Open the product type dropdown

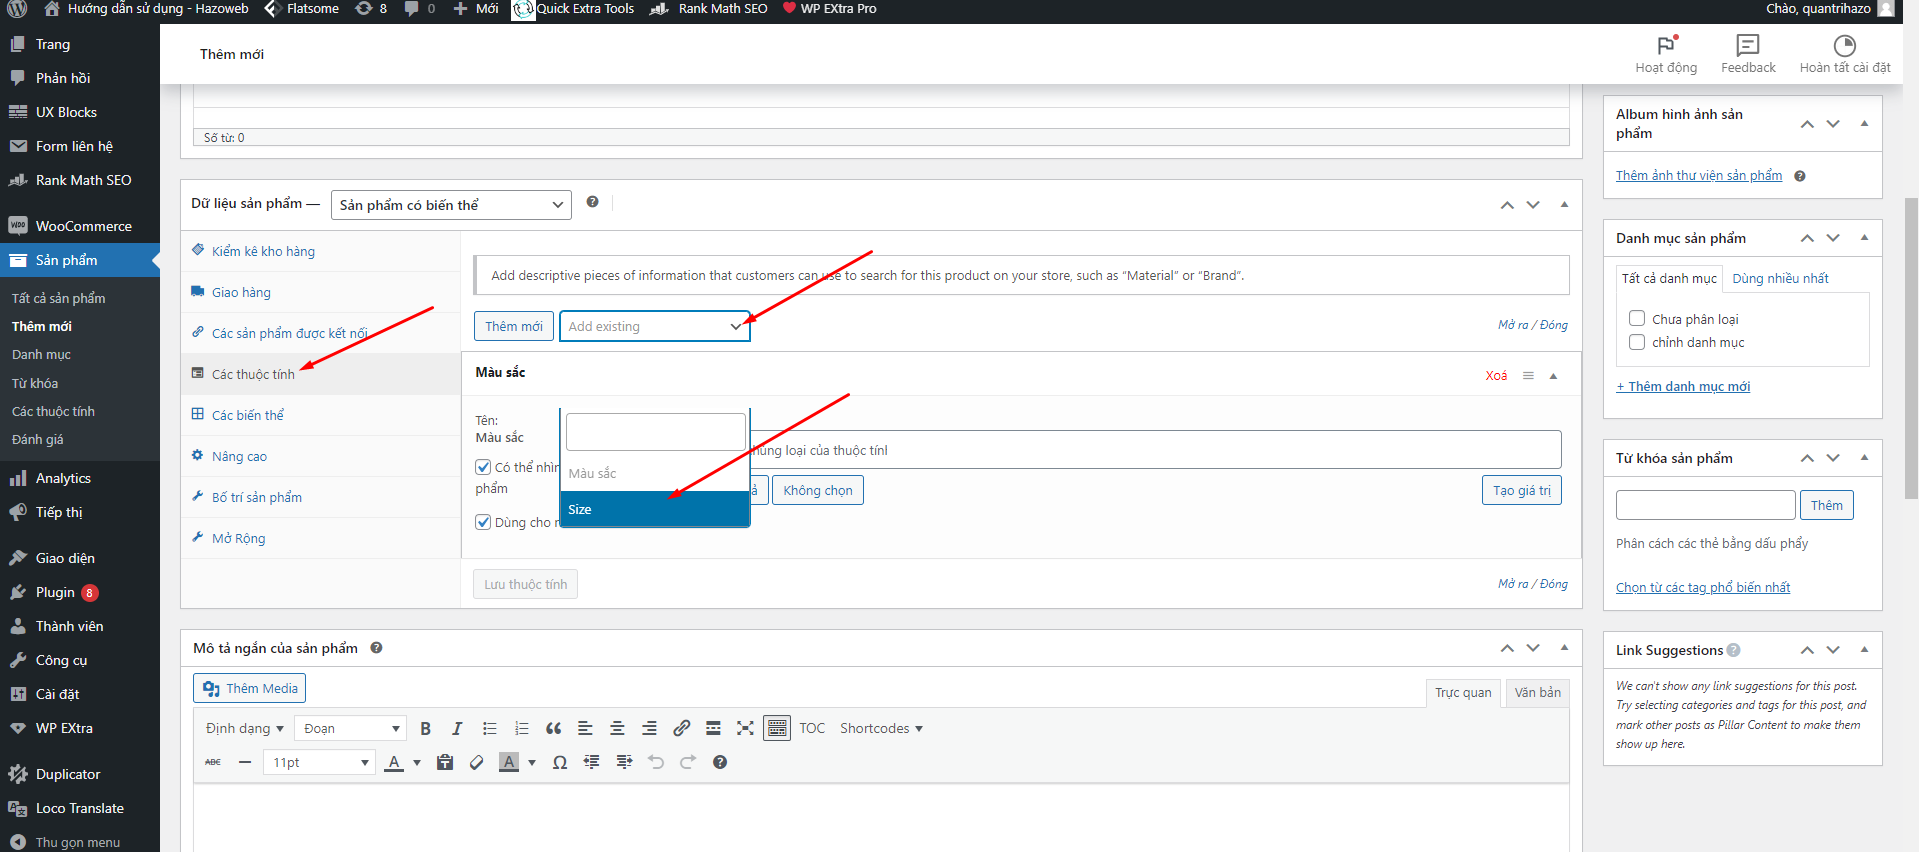[451, 205]
